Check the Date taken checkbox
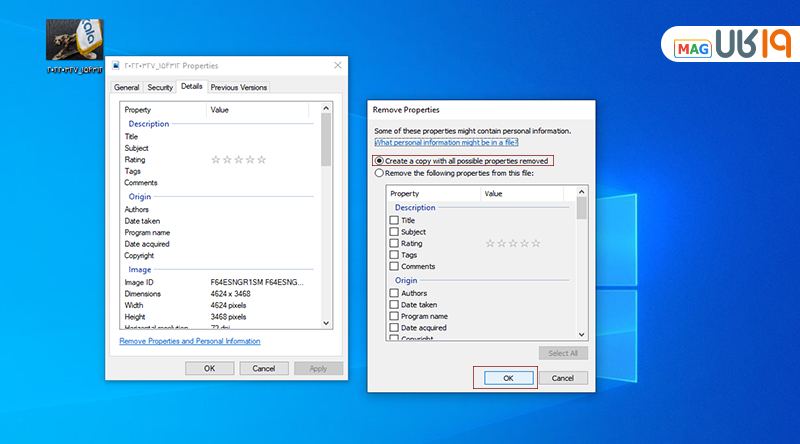 point(394,305)
